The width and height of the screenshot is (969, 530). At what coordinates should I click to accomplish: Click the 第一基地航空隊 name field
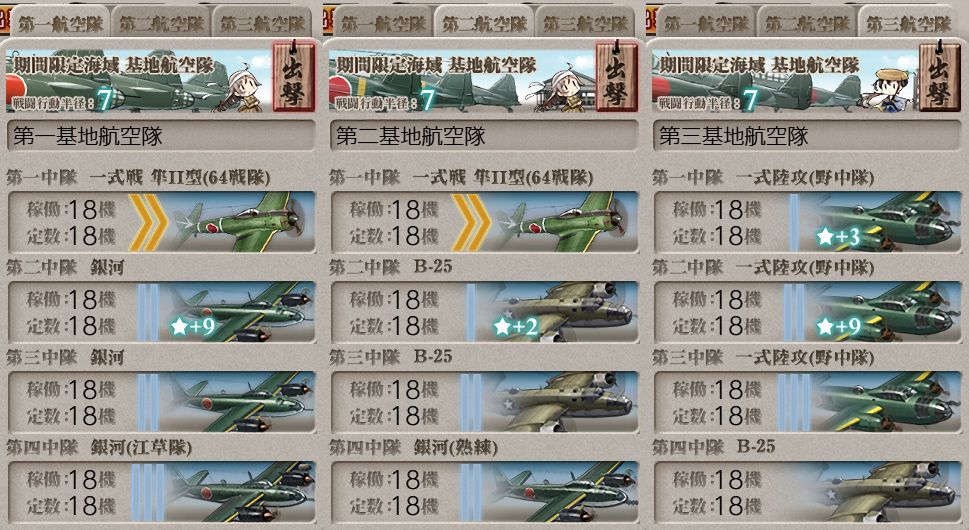(x=161, y=136)
